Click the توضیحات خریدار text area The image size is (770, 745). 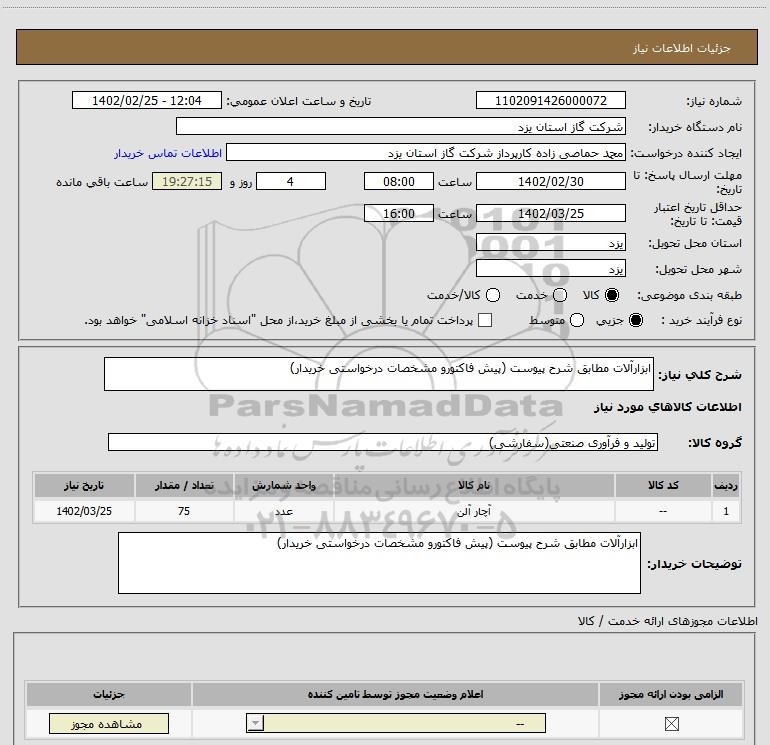[x=379, y=563]
